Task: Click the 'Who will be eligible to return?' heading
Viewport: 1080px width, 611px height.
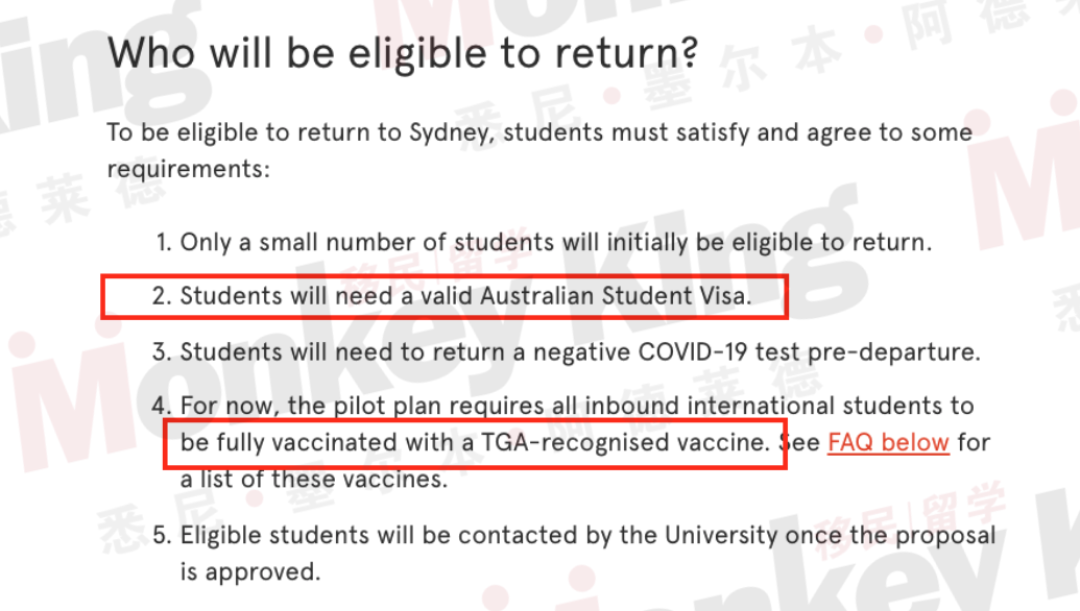Action: point(403,54)
